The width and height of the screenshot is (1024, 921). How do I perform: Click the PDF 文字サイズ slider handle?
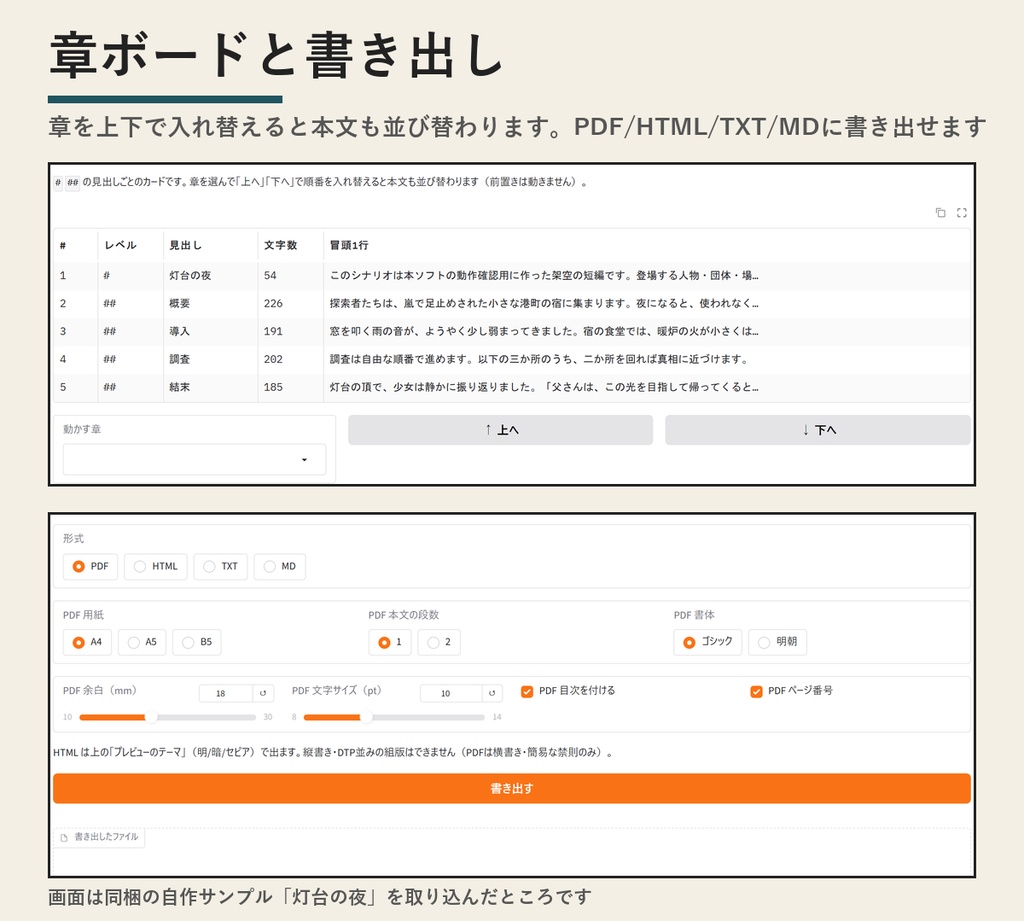[366, 717]
